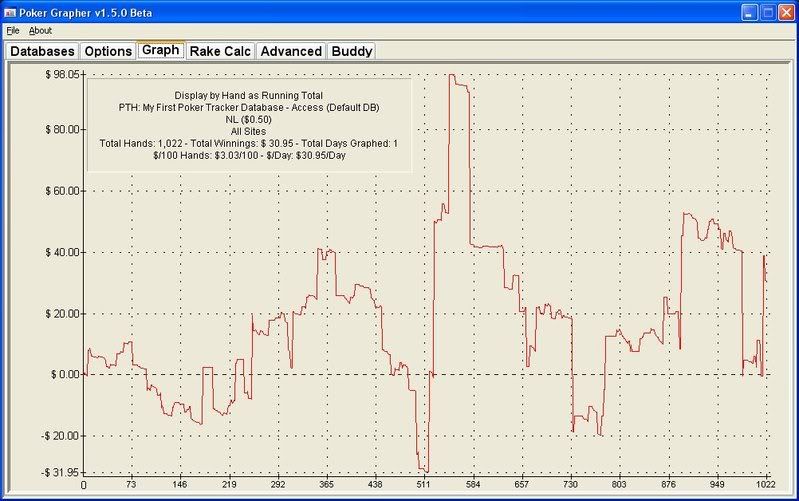The image size is (799, 501).
Task: Open the About menu
Action: (40, 31)
